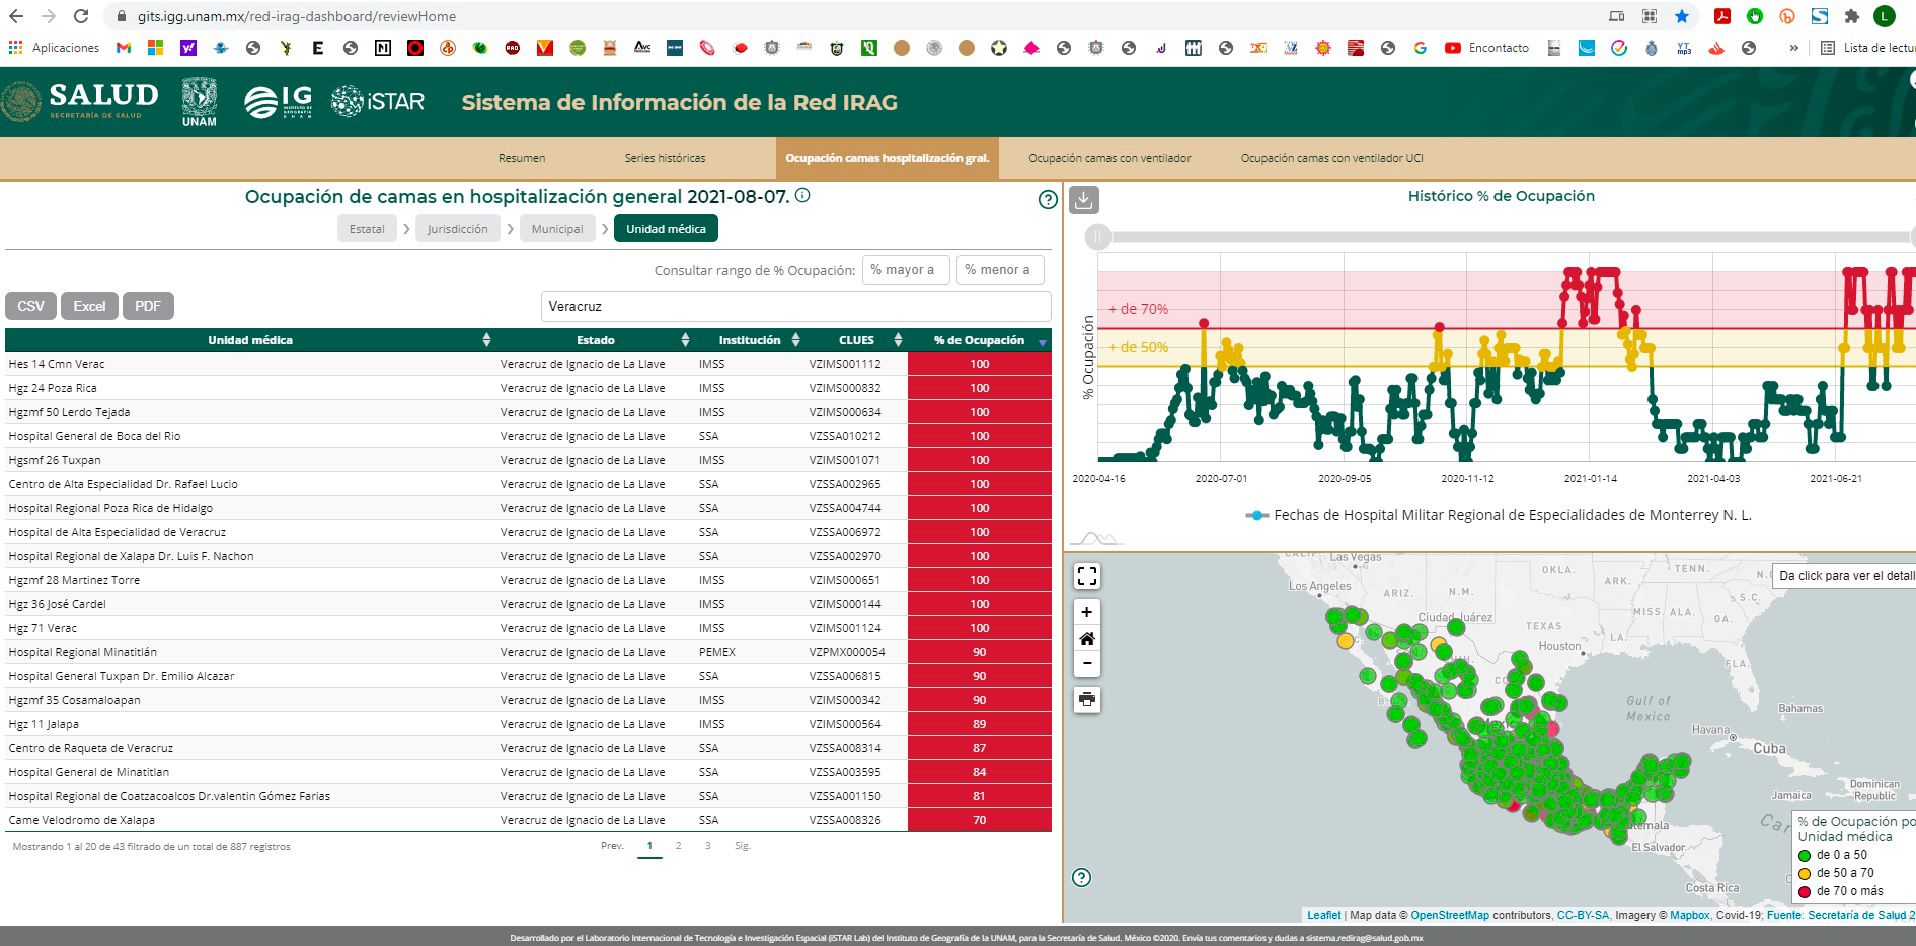This screenshot has width=1916, height=946.
Task: Sort table by Unidad médica column
Action: coord(250,340)
